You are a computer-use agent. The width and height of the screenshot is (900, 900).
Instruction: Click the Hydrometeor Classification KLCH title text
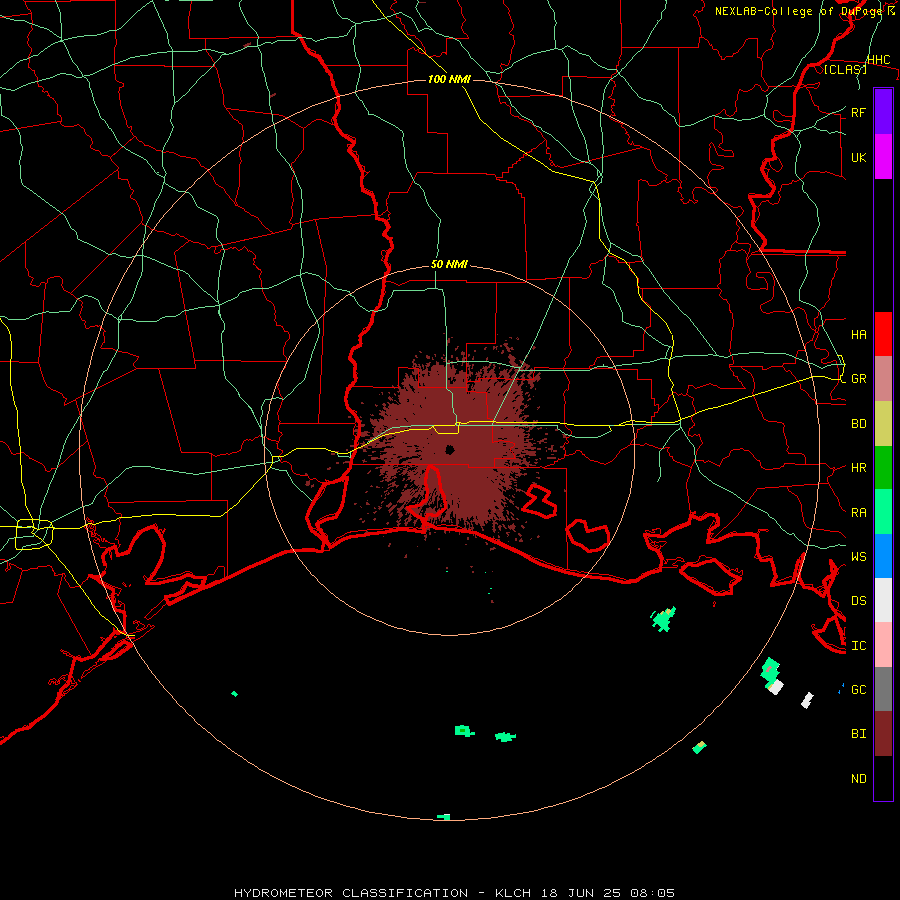pyautogui.click(x=454, y=893)
